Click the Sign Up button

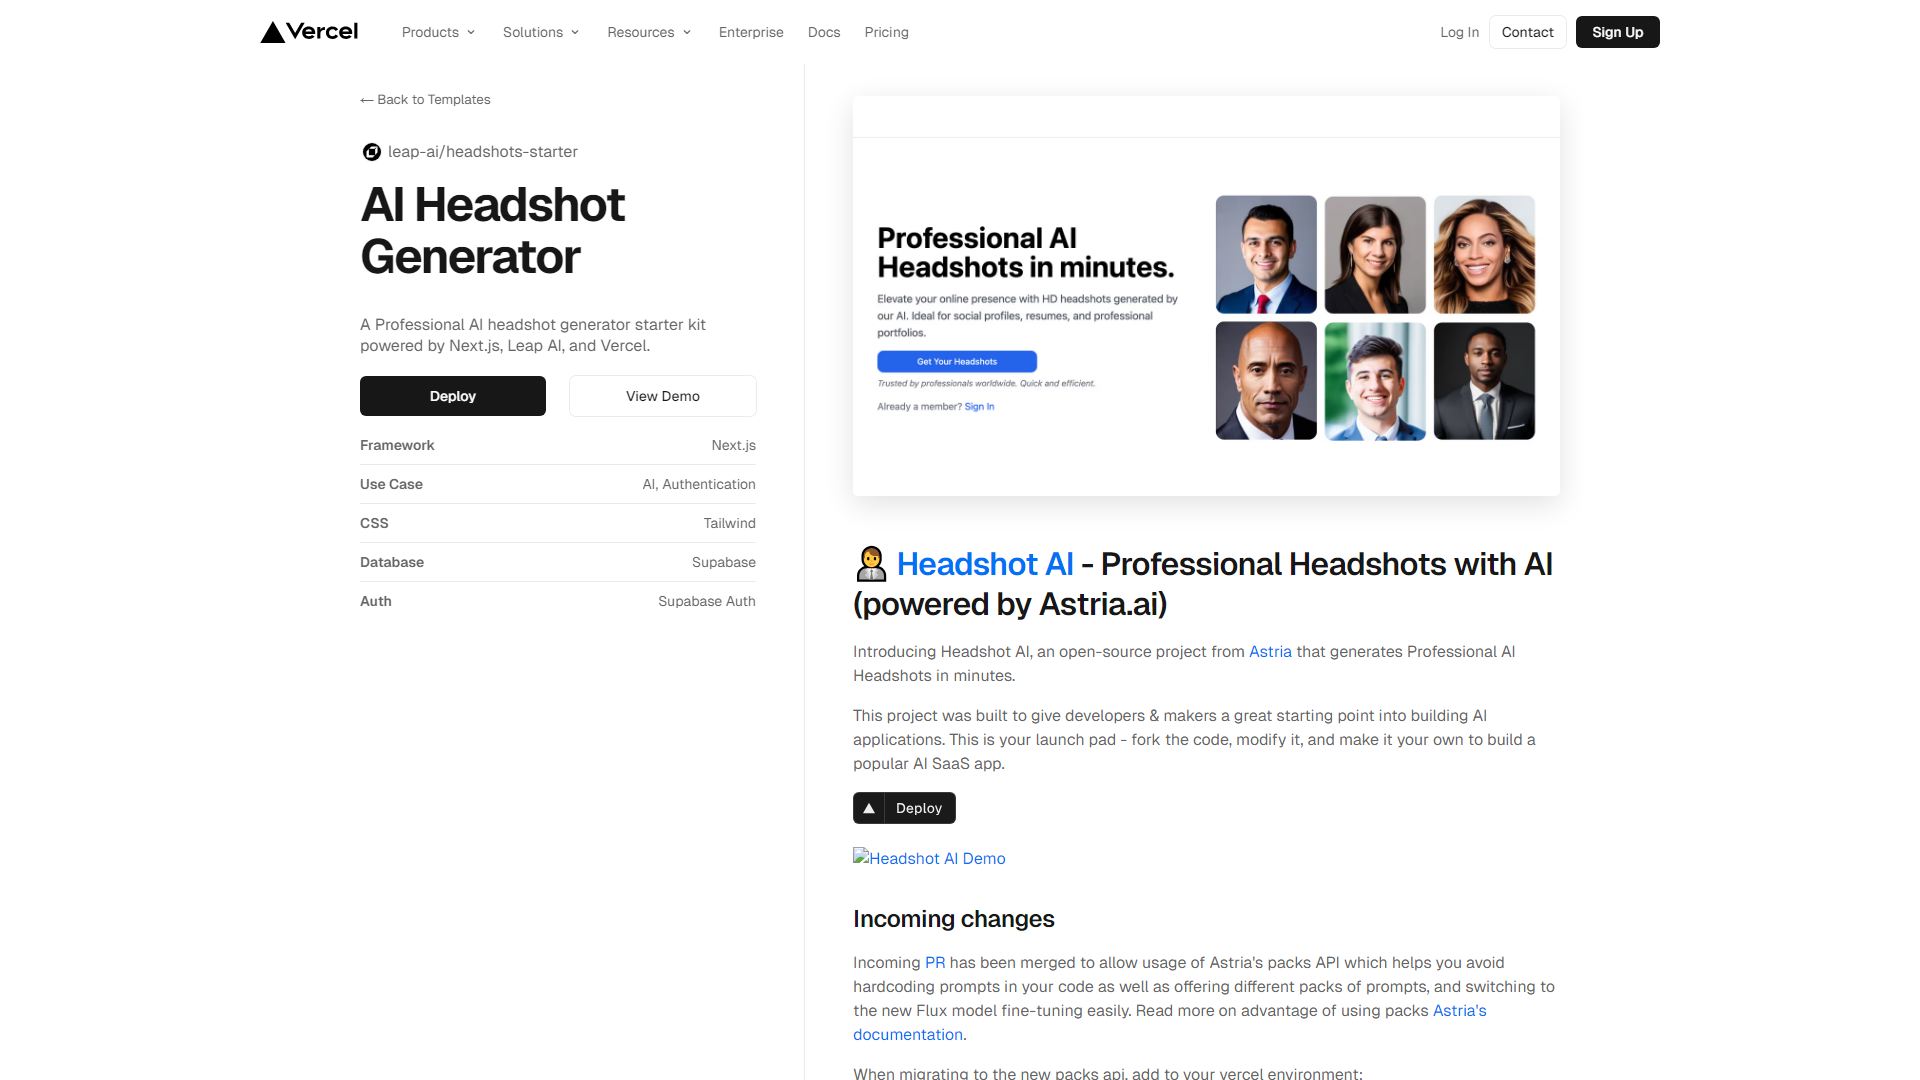pyautogui.click(x=1617, y=32)
